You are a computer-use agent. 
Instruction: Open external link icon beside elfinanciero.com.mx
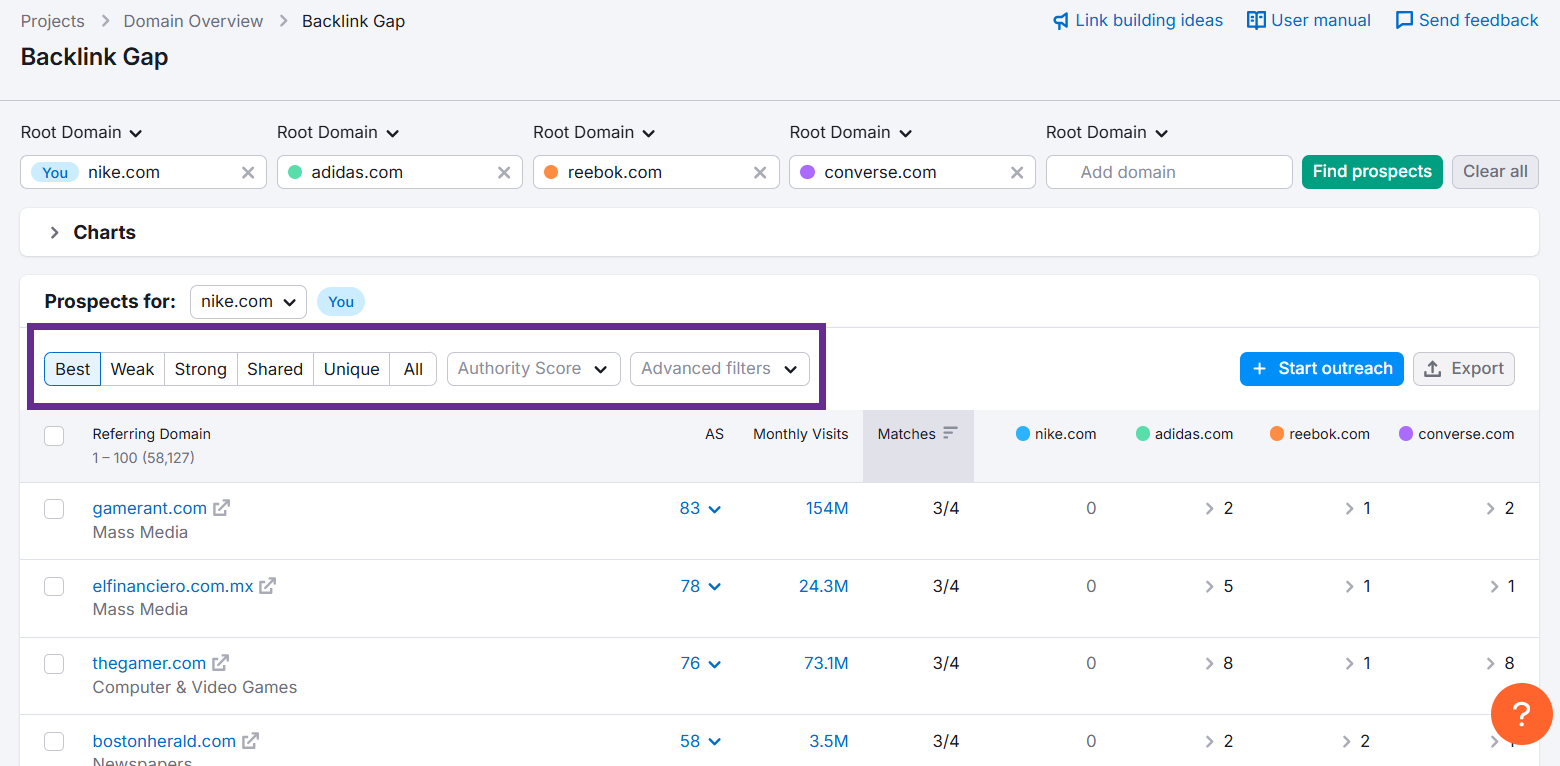tap(268, 586)
